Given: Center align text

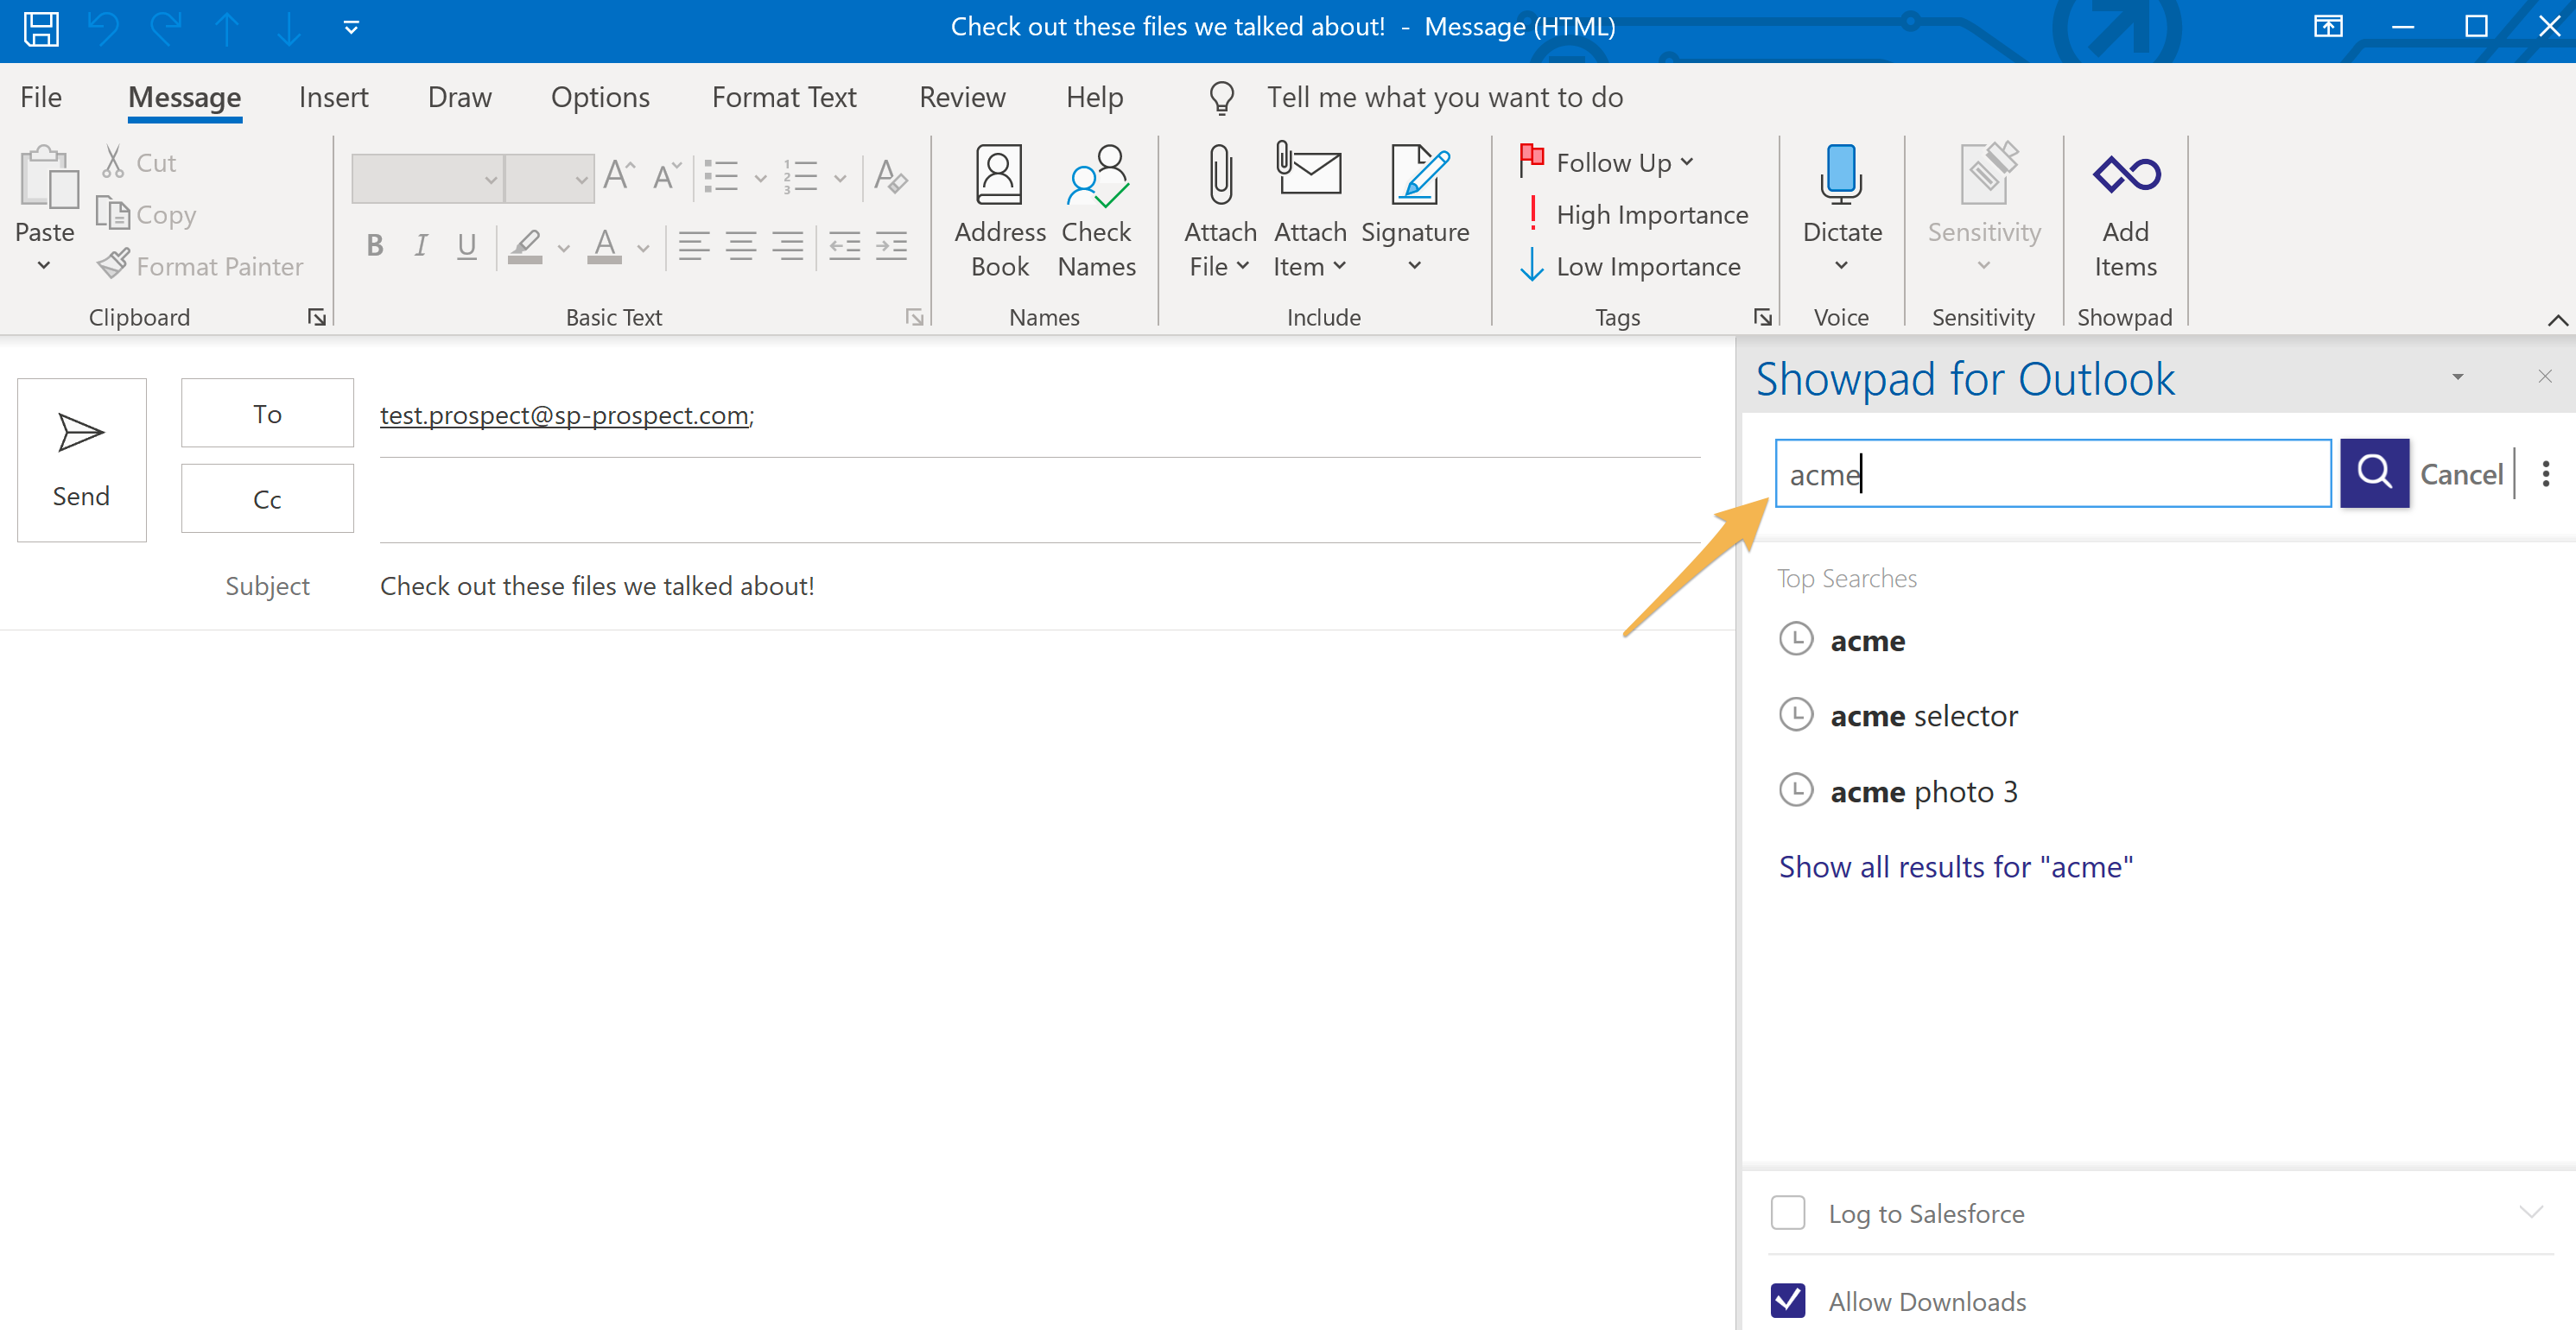Looking at the screenshot, I should [741, 245].
